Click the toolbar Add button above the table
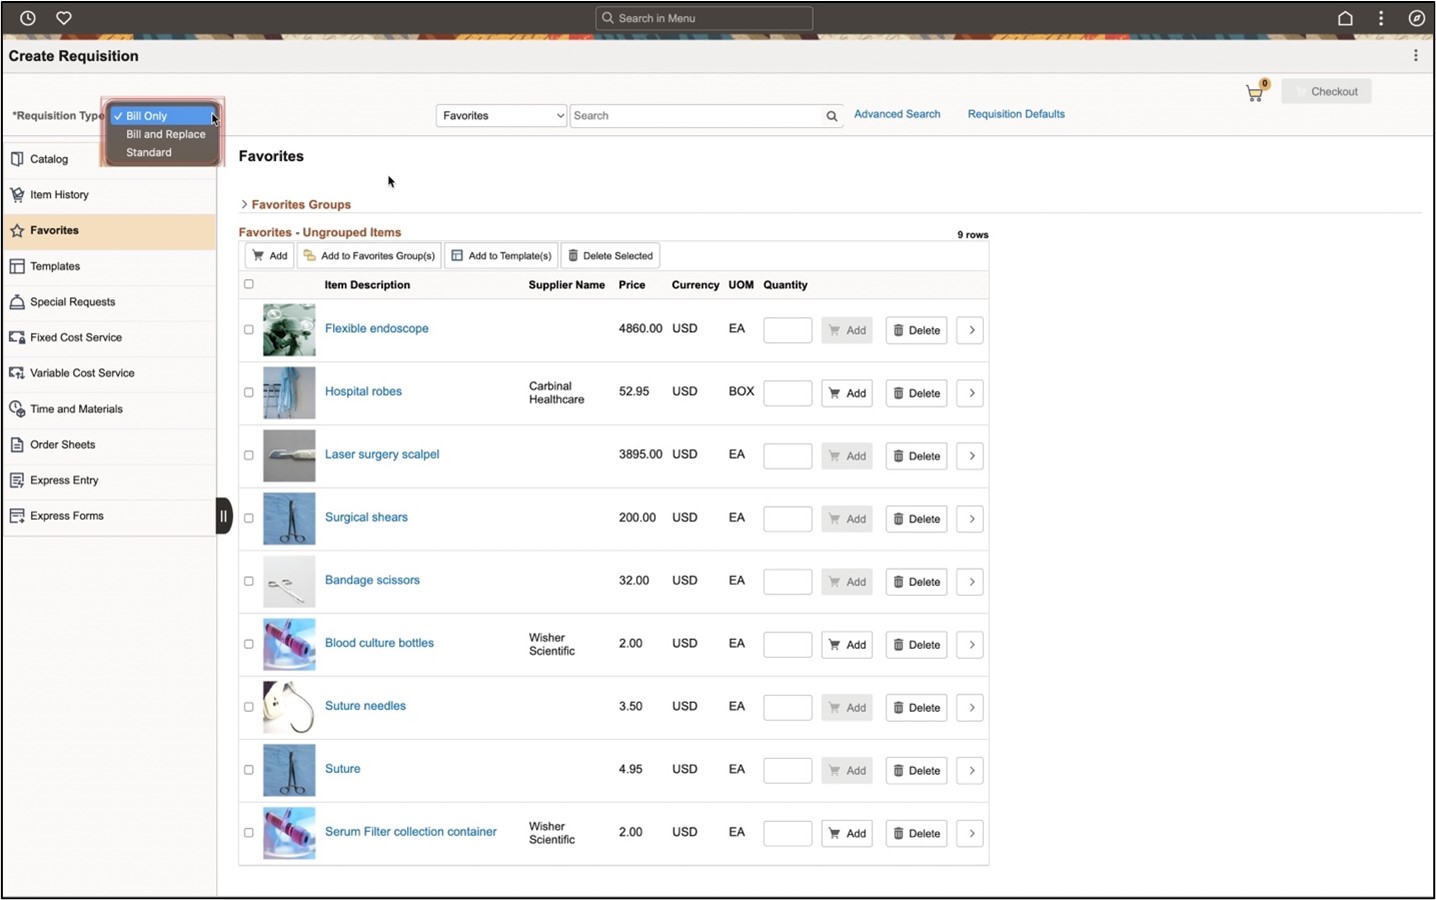This screenshot has height=900, width=1436. [270, 256]
